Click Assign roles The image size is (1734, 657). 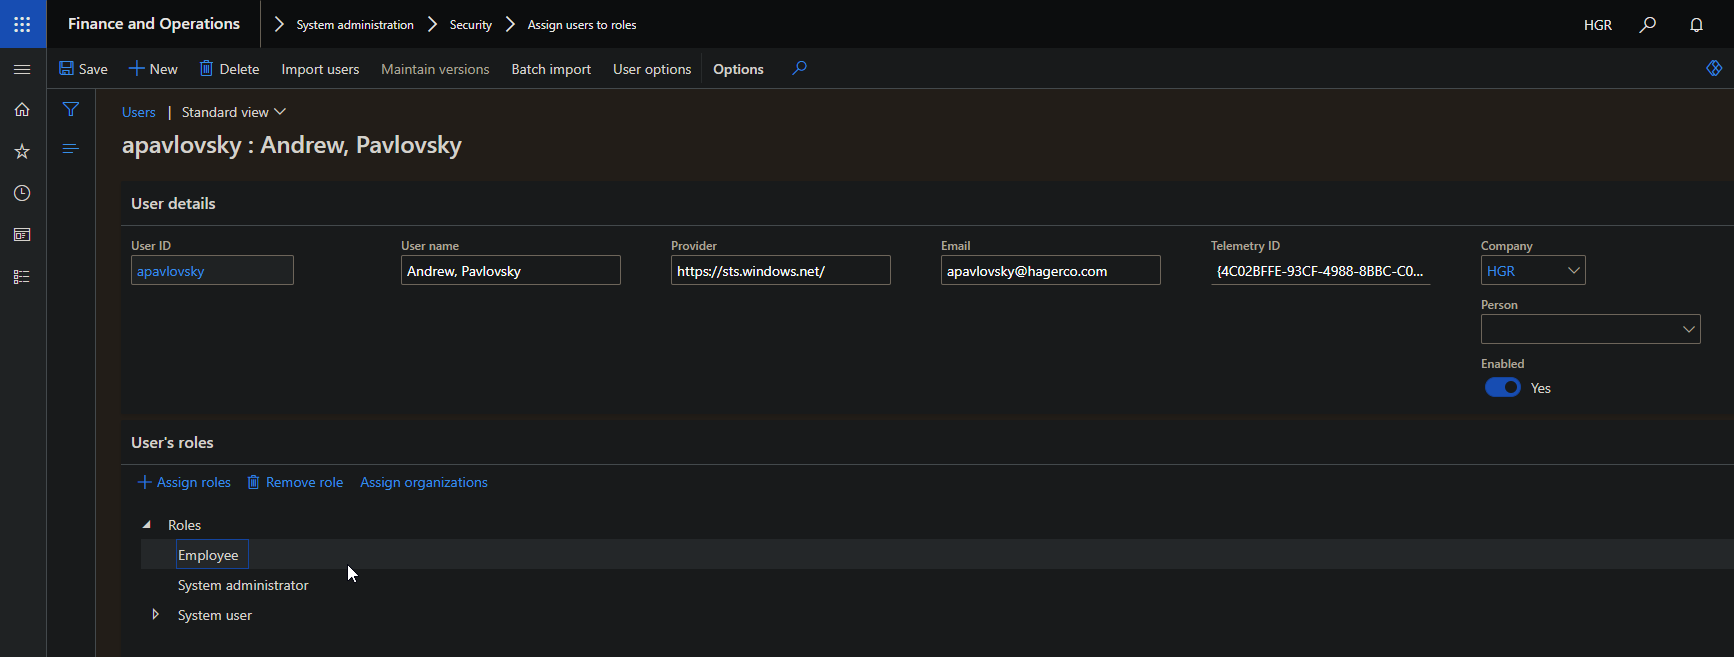[184, 482]
